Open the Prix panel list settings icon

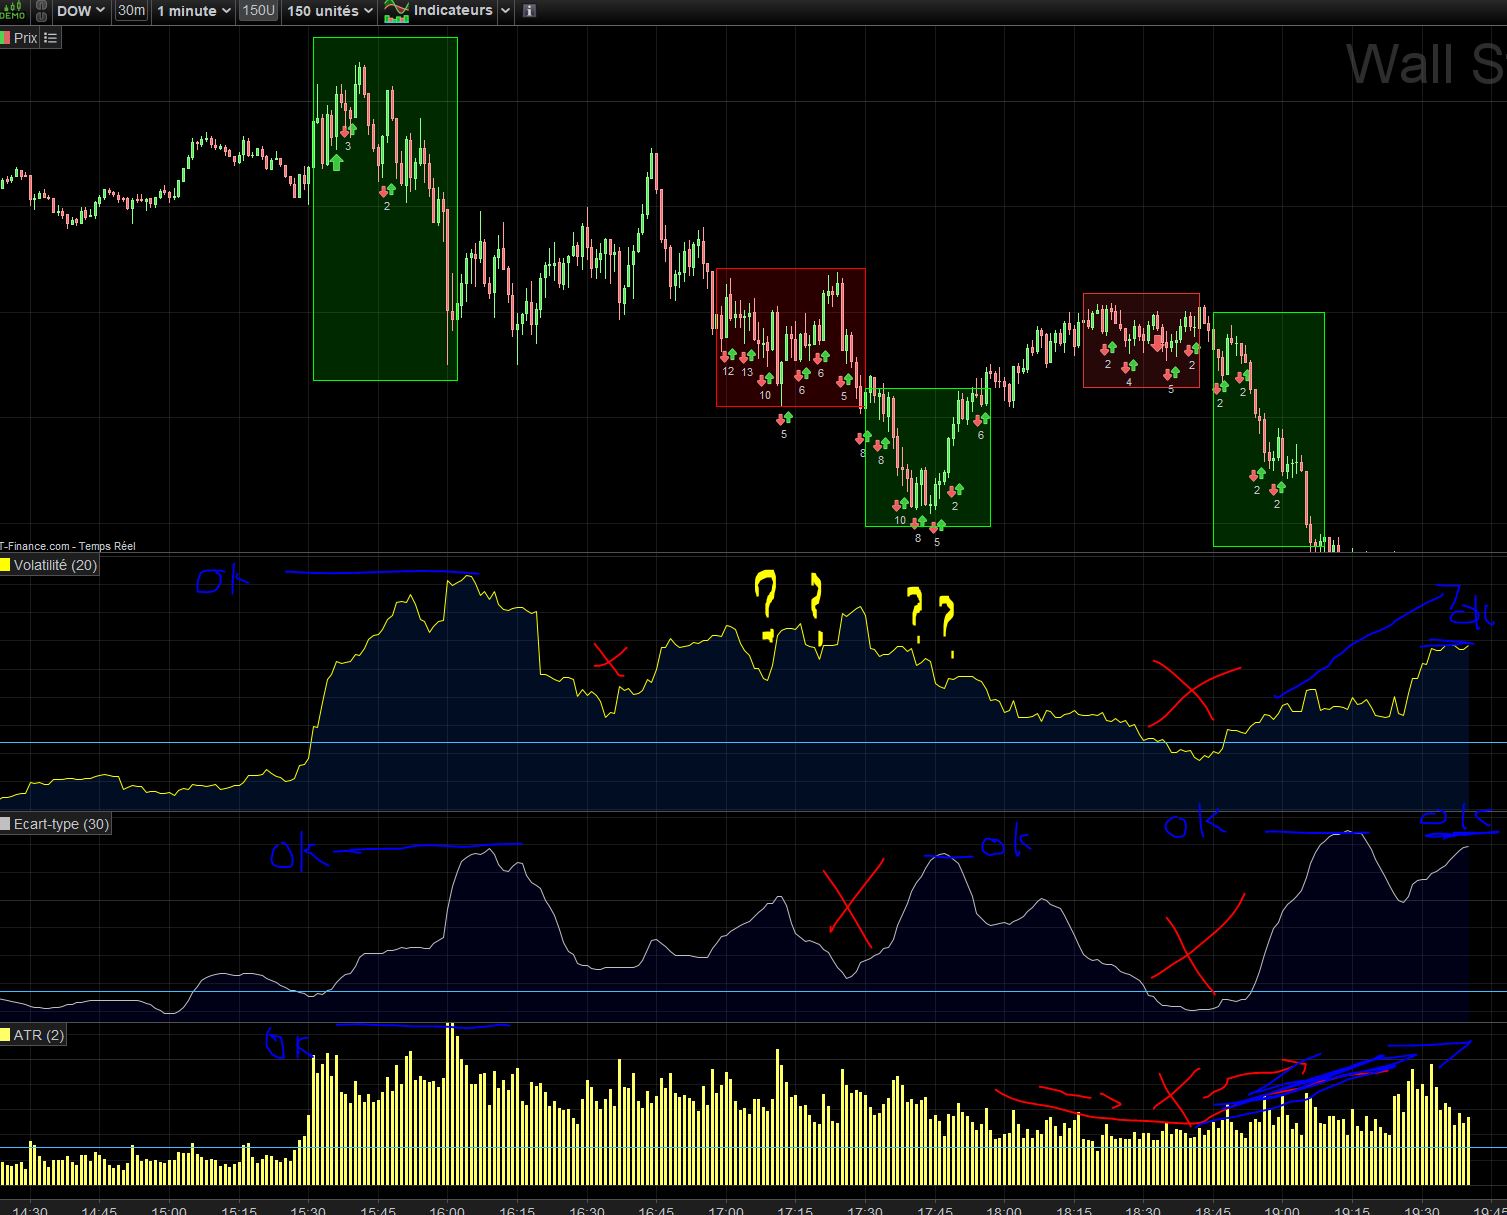point(51,38)
